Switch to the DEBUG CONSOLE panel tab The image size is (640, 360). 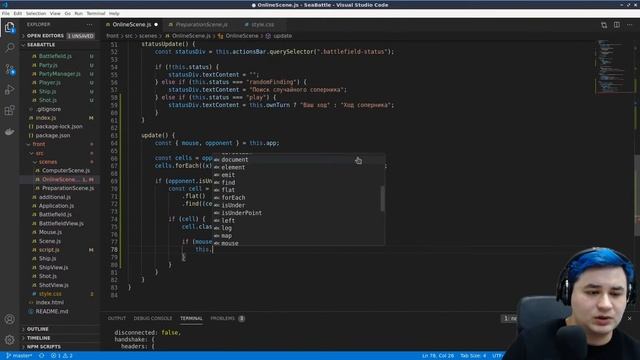153,318
